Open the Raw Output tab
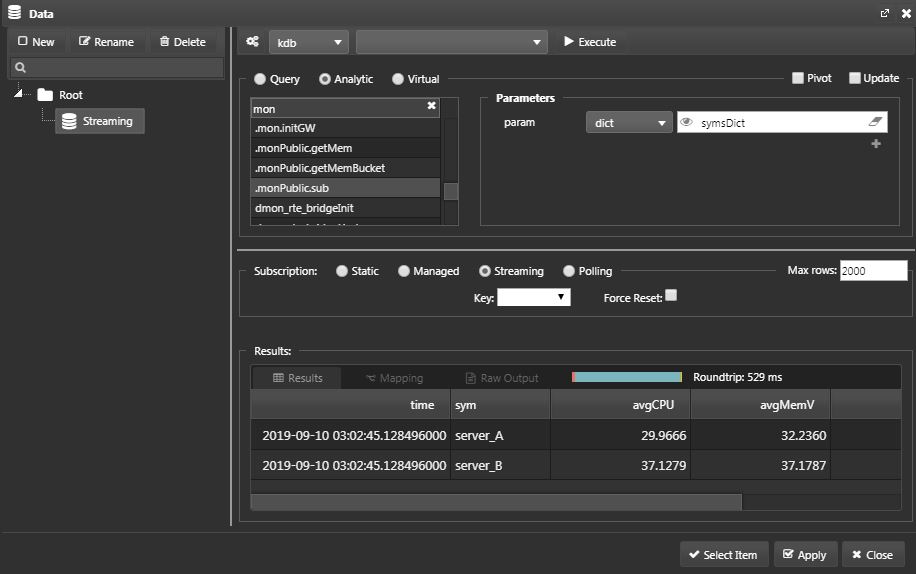916x574 pixels. pos(502,378)
